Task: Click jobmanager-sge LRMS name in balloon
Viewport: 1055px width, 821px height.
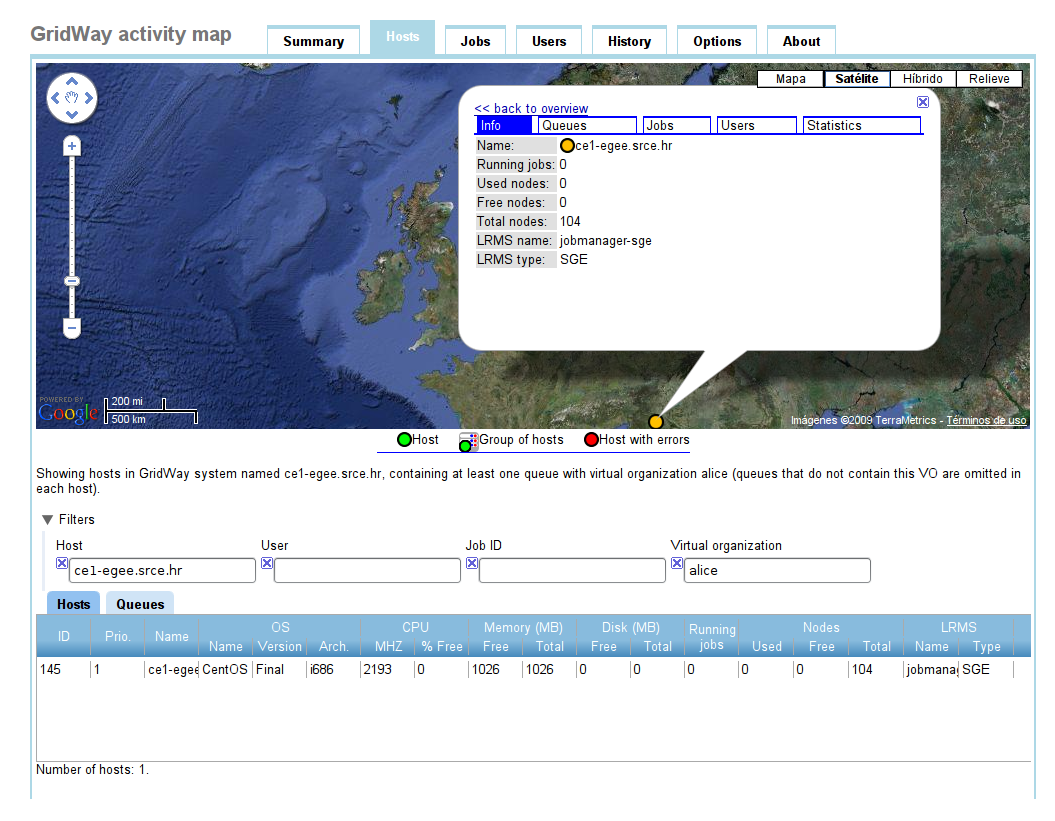Action: 606,240
